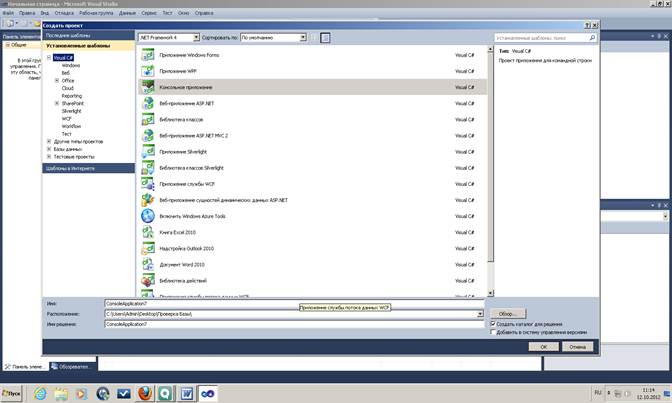Collapse the Visual C# tree node
Image resolution: width=672 pixels, height=403 pixels.
point(49,57)
